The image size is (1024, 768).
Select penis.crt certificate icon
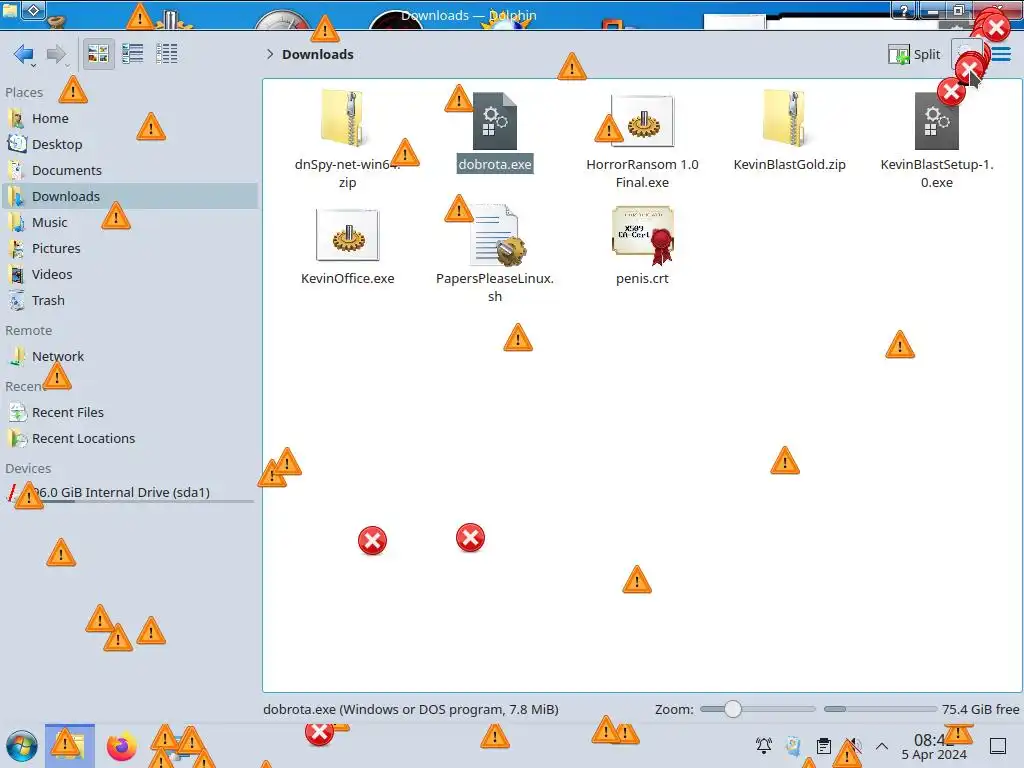coord(643,235)
